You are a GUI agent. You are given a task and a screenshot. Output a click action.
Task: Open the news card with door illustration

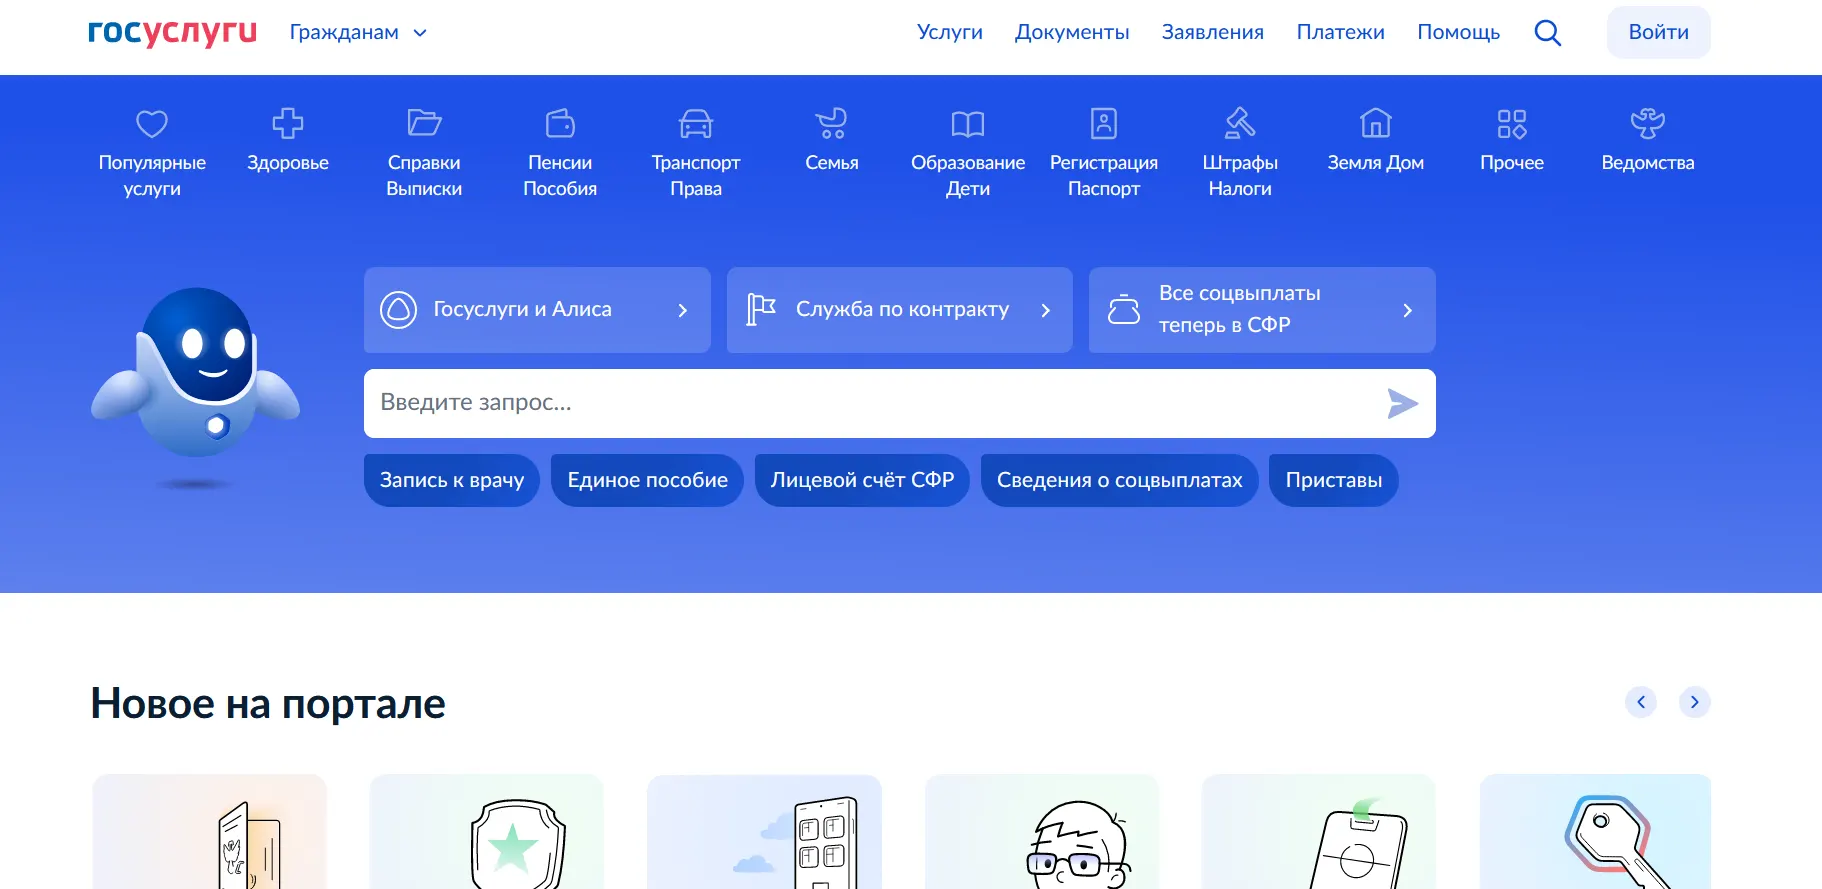(209, 832)
